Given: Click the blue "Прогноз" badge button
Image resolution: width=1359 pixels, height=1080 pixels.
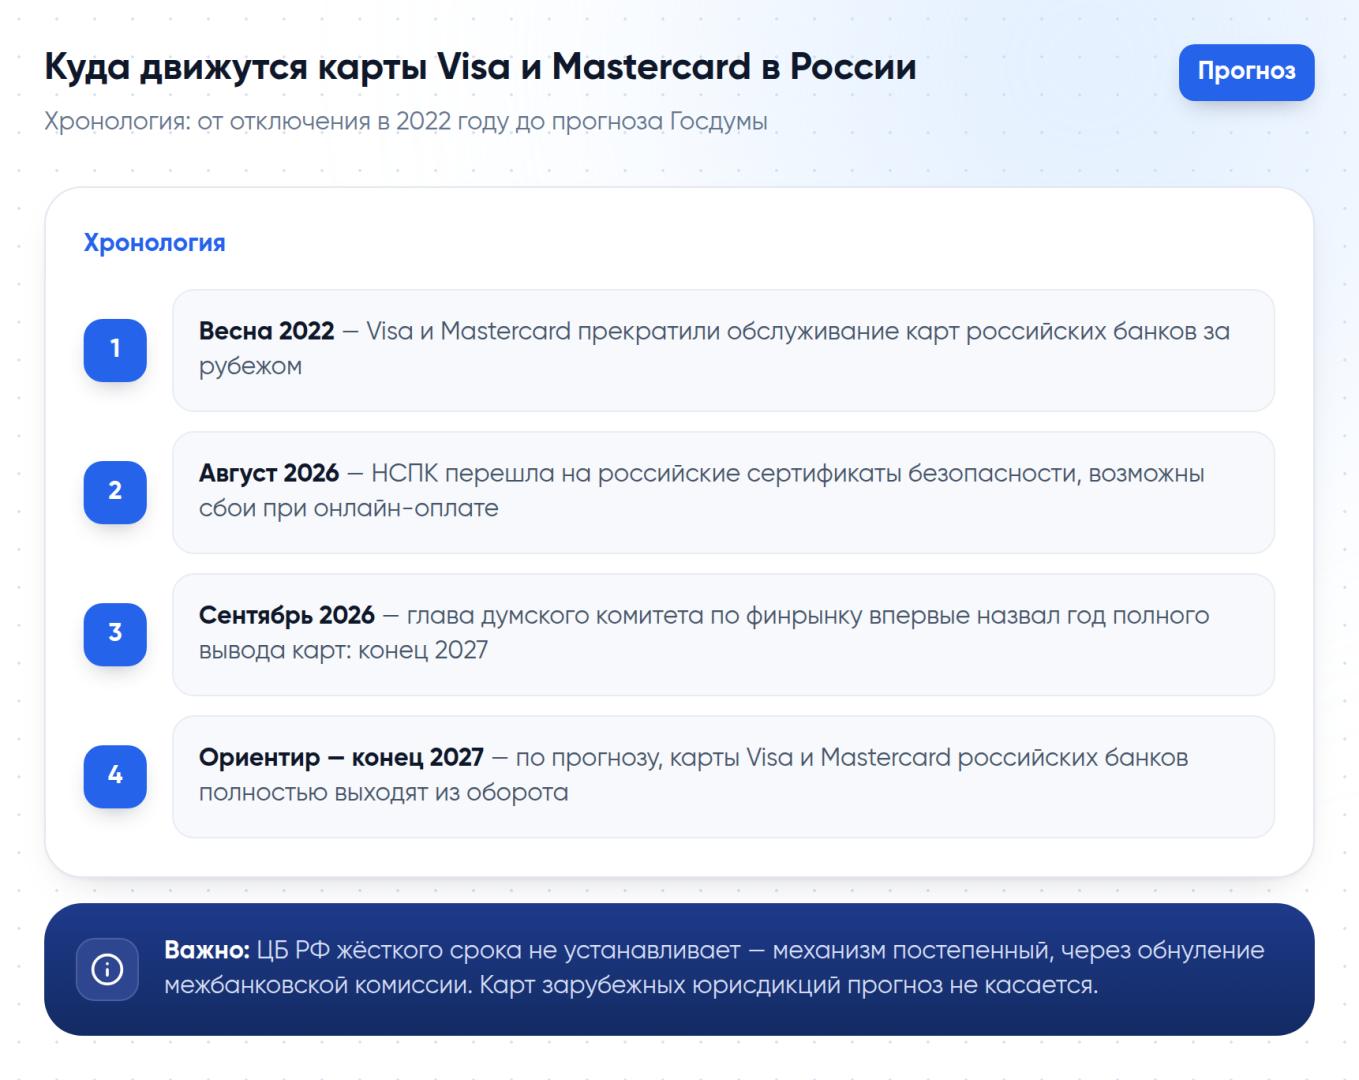Looking at the screenshot, I should click(x=1246, y=72).
